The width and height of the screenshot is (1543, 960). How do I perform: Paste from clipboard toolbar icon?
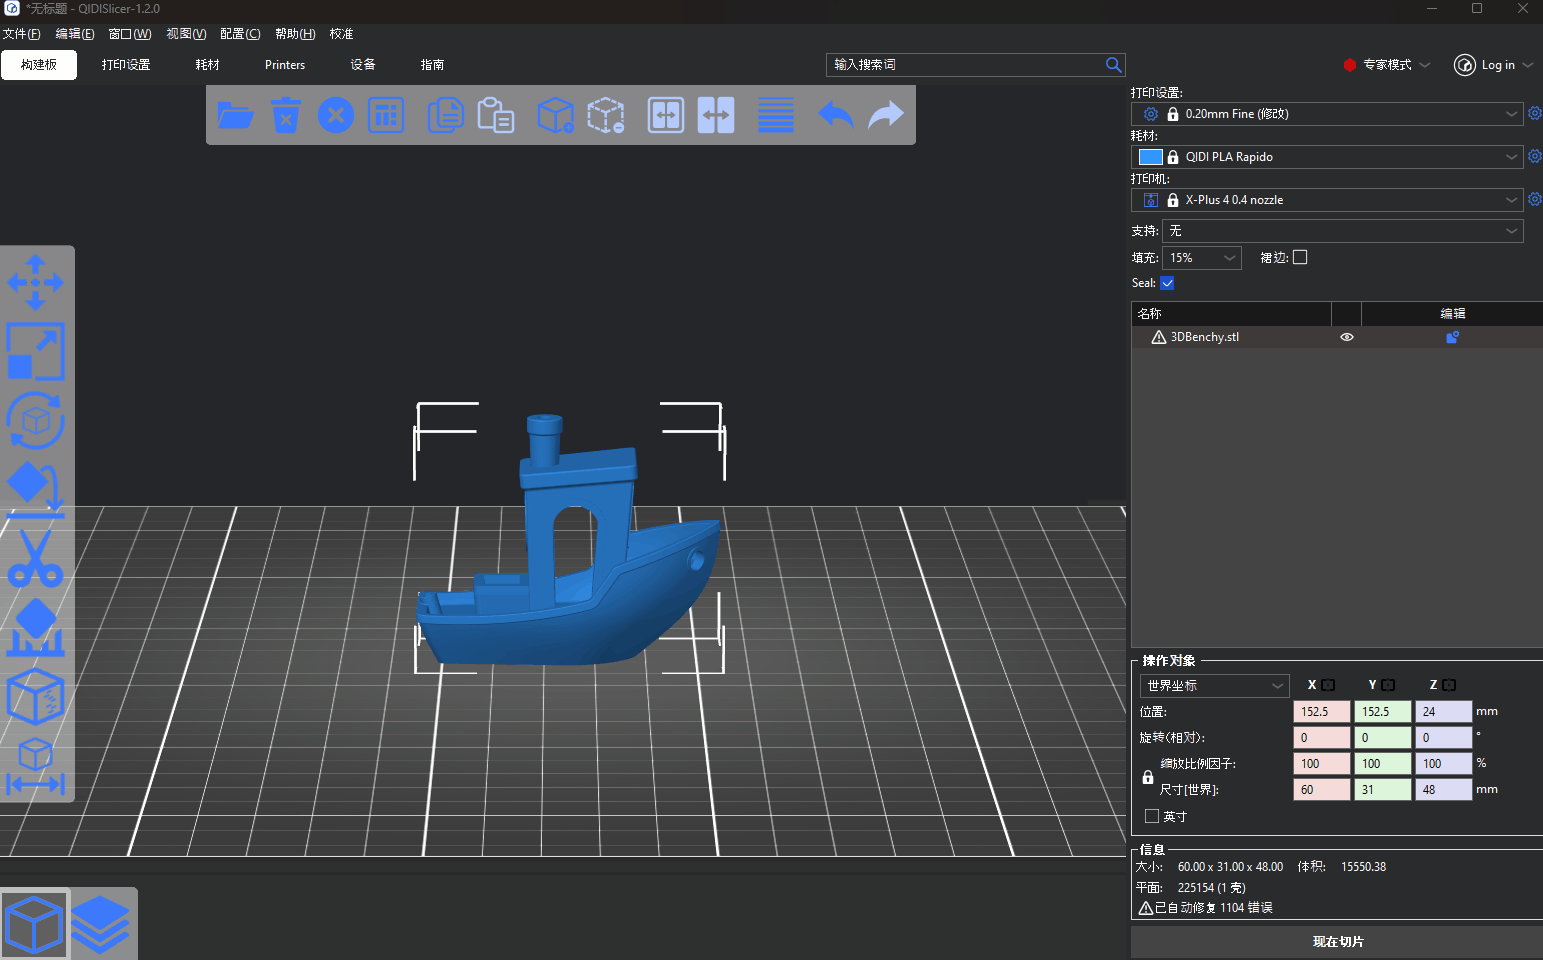(496, 115)
